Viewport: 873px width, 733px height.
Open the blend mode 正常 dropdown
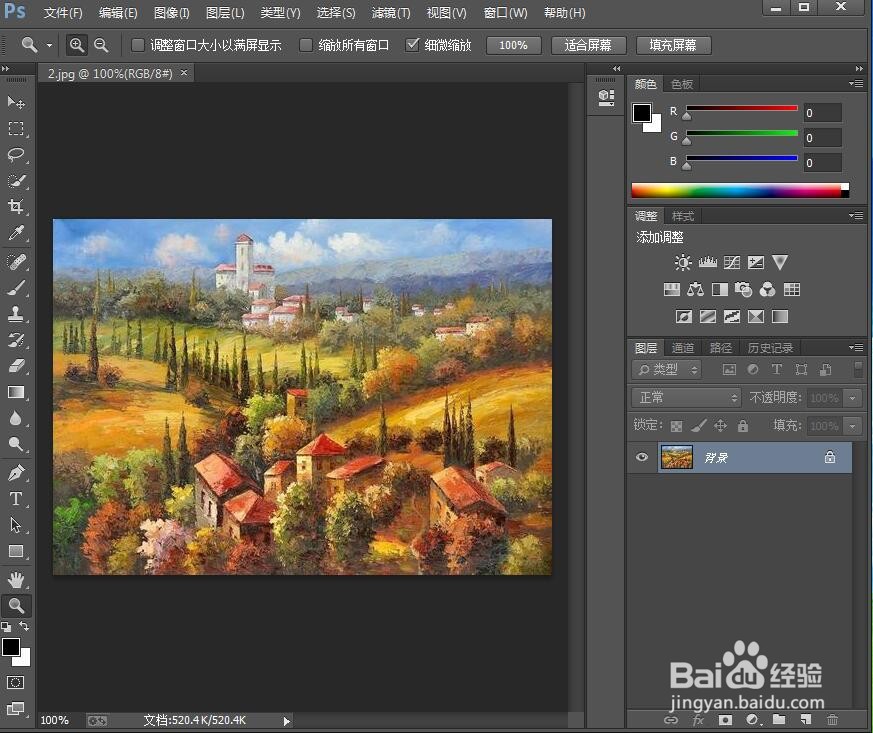point(686,397)
